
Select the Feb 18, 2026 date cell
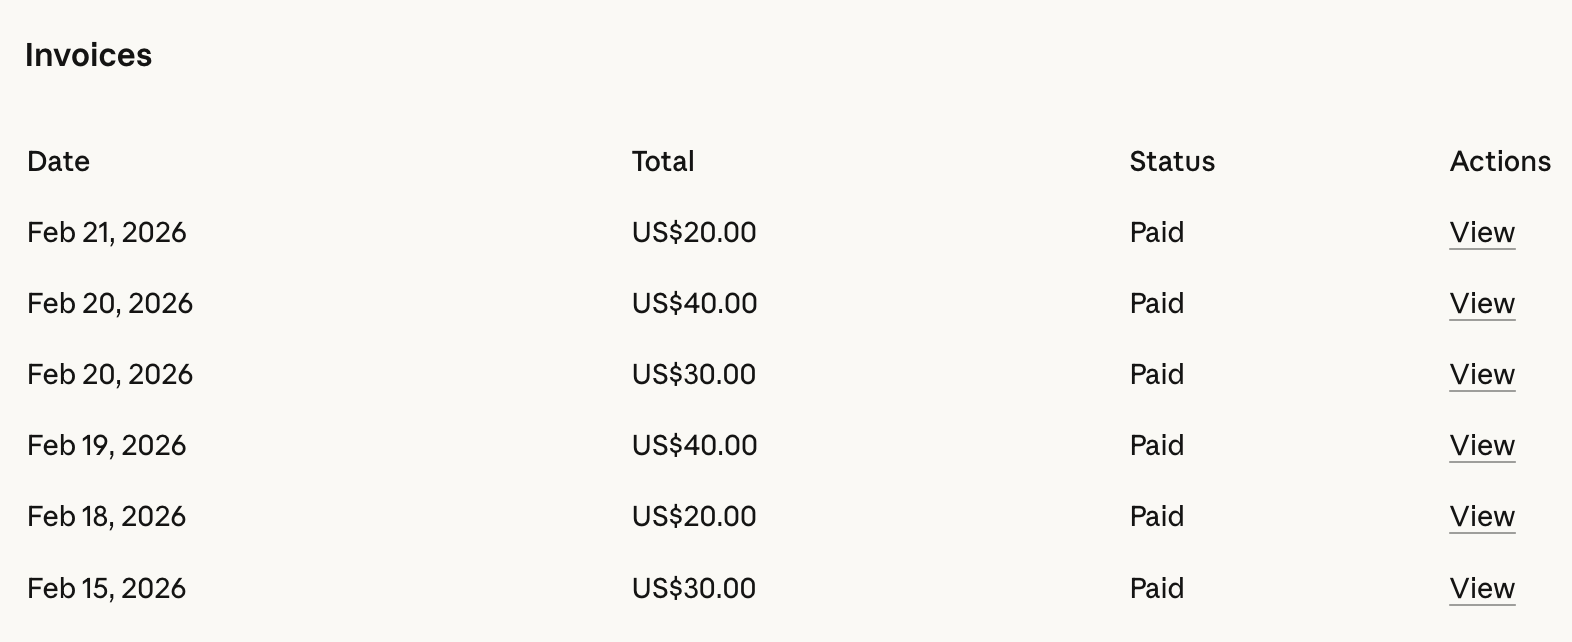(x=107, y=516)
